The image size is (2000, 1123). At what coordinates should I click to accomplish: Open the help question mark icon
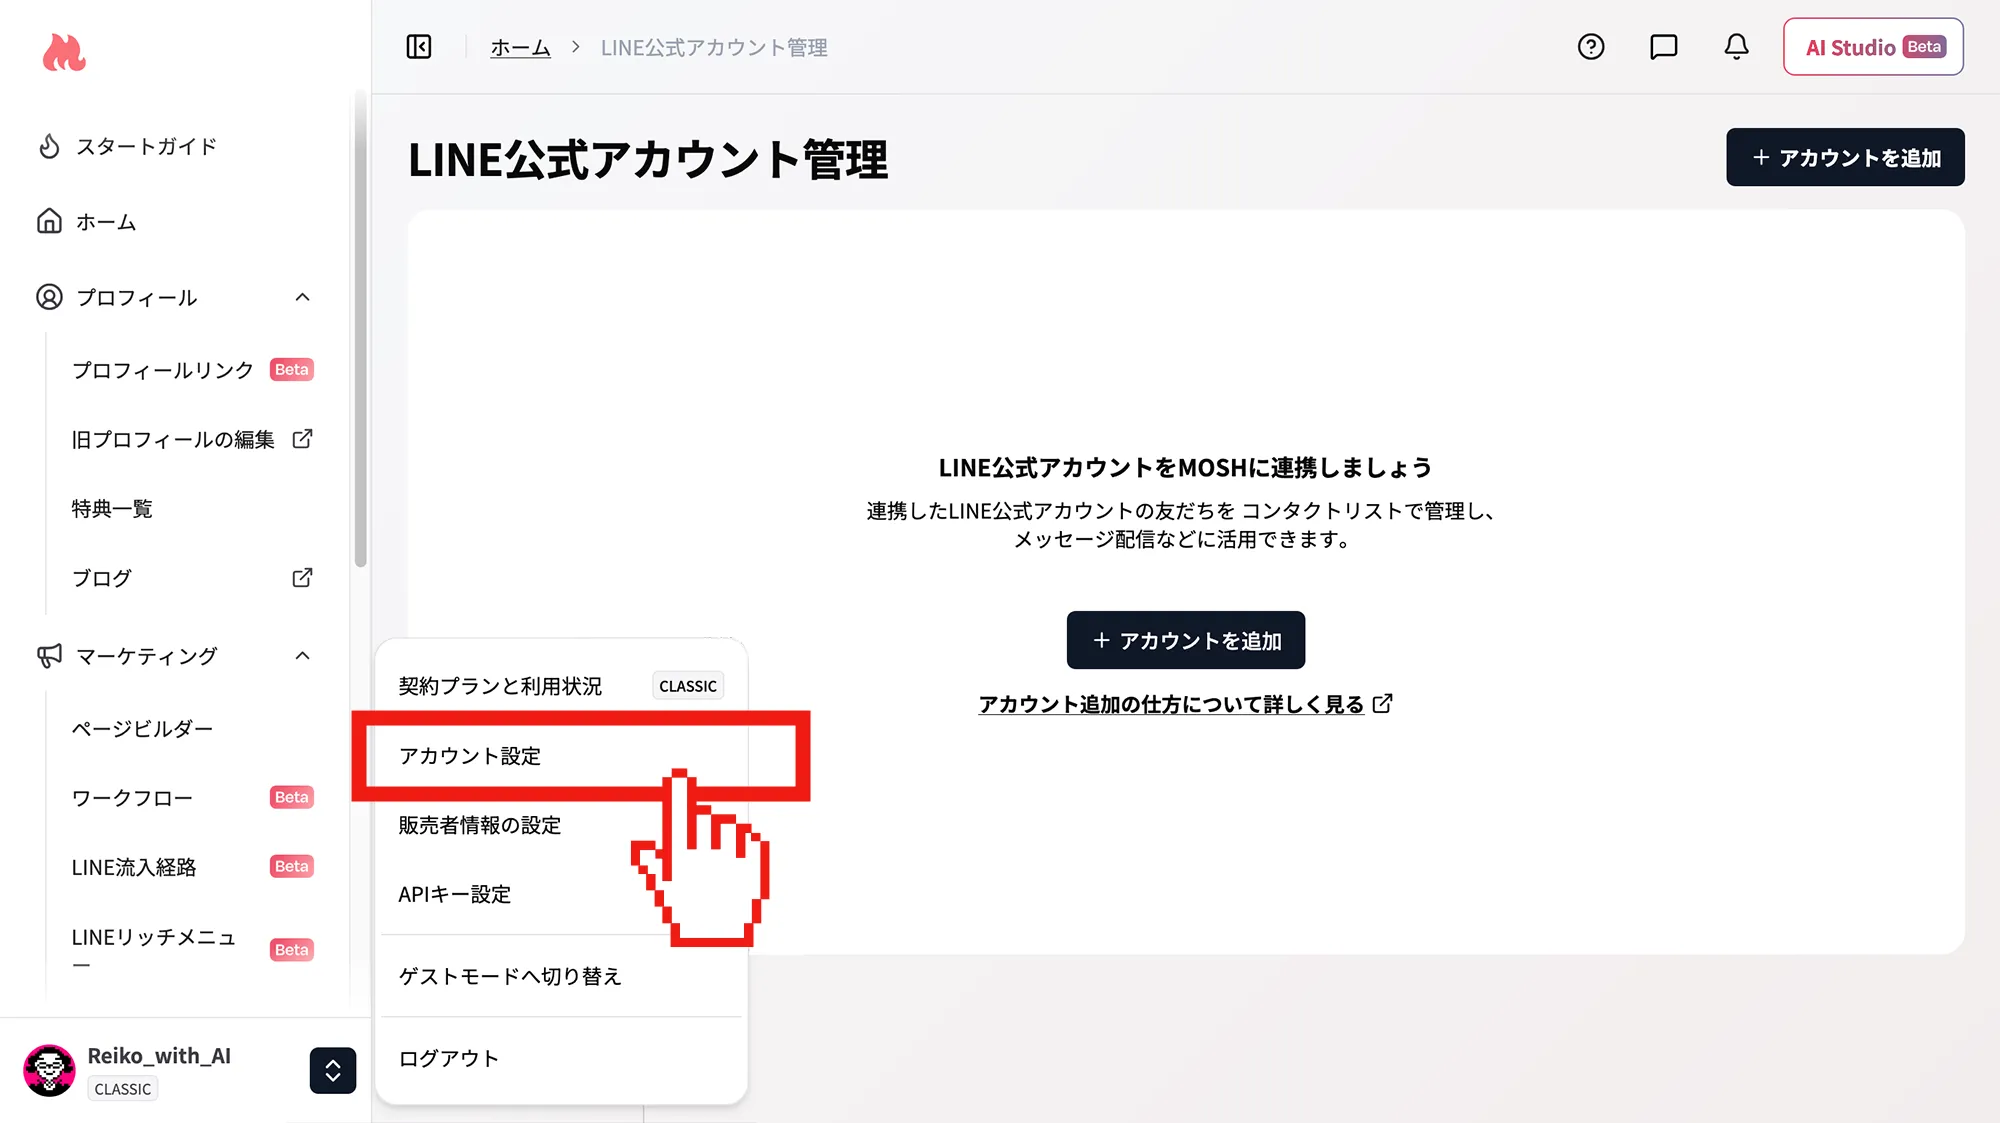click(x=1591, y=47)
